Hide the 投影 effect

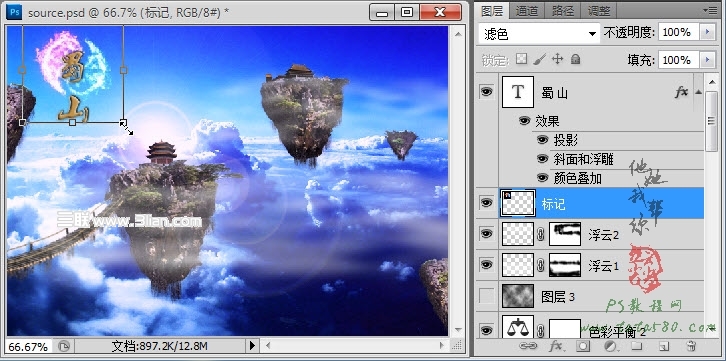coord(542,139)
